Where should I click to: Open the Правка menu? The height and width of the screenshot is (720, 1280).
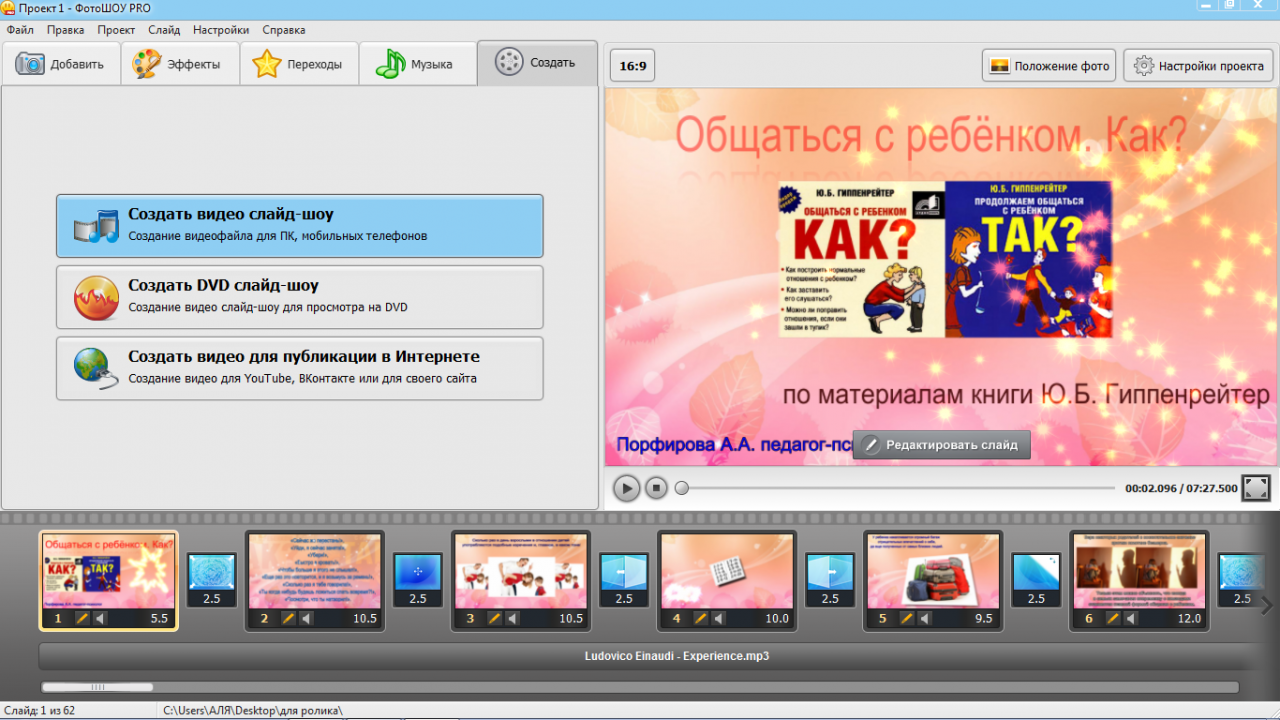(66, 30)
